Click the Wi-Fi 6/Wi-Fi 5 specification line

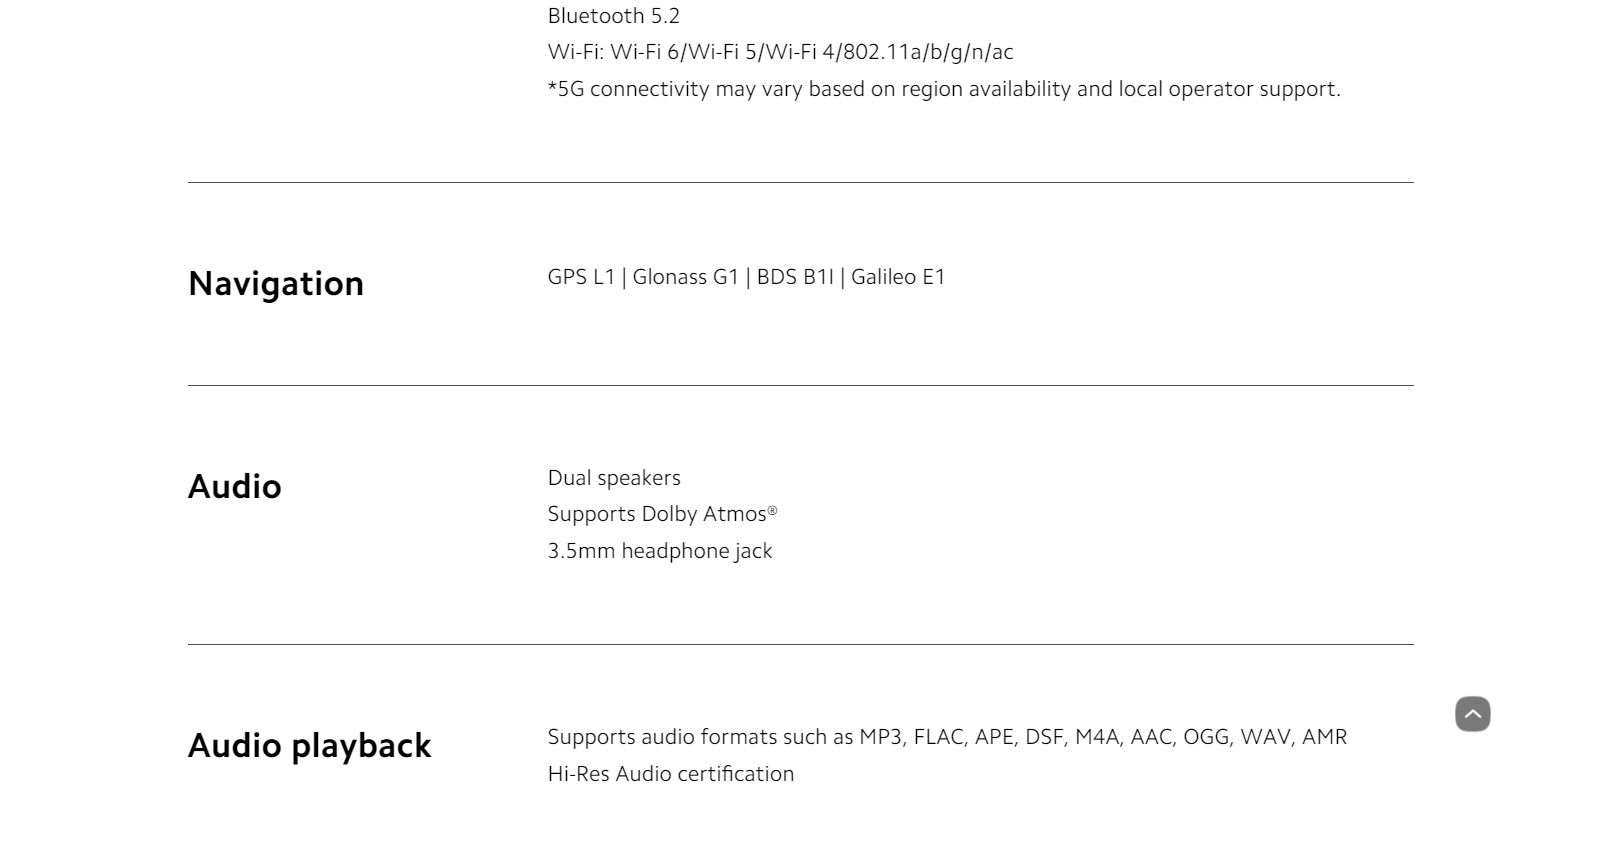[x=780, y=52]
